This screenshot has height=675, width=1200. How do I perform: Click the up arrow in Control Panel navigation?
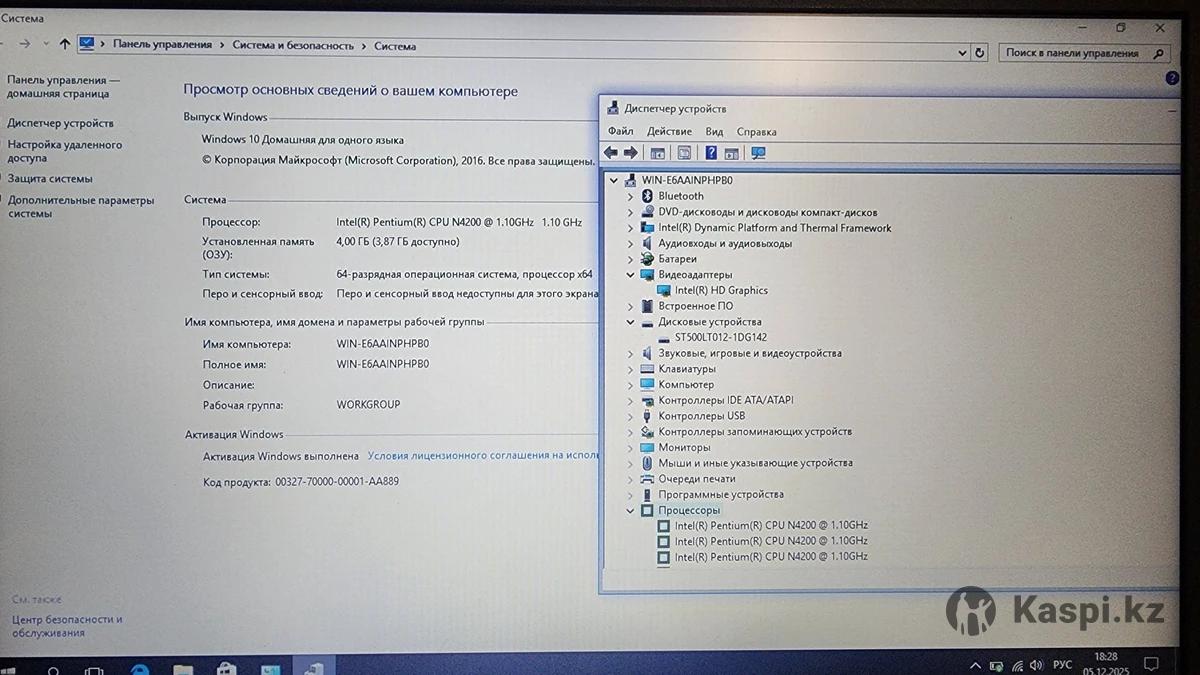coord(65,44)
